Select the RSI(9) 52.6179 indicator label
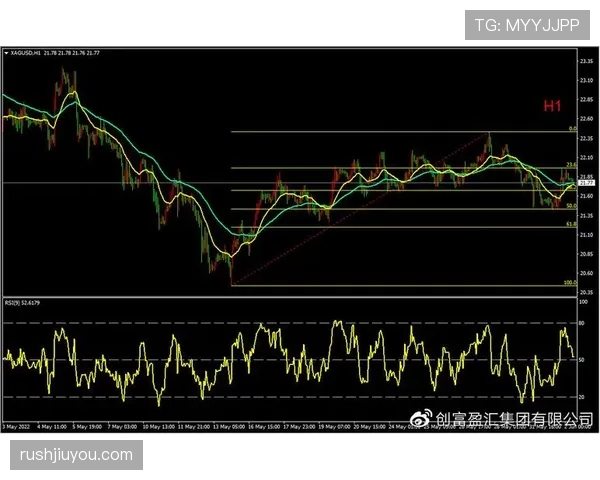Viewport: 600px width, 480px height. (x=22, y=303)
